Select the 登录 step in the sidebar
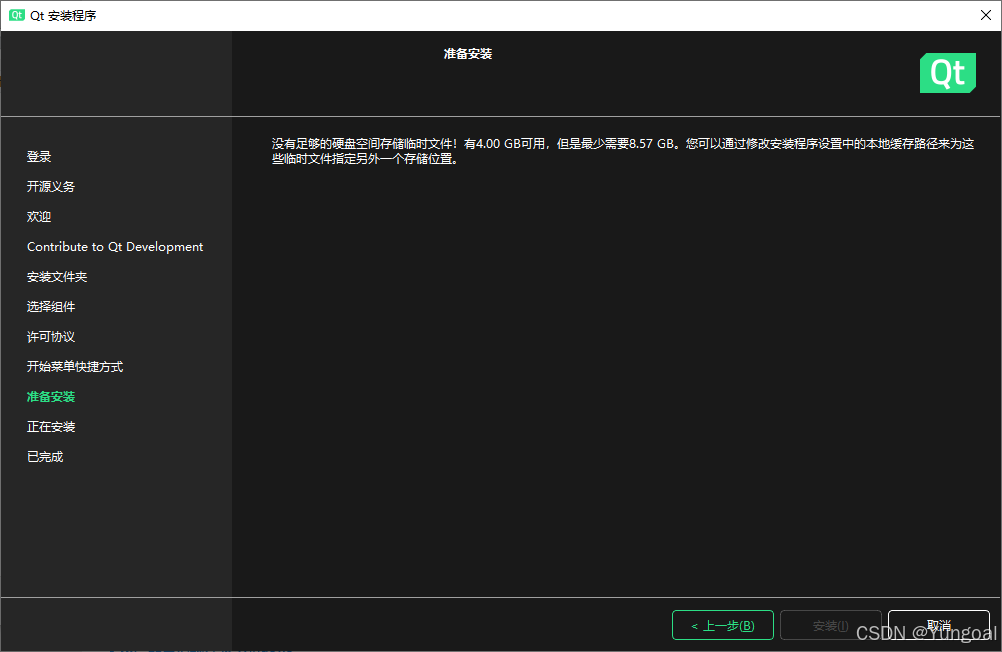The image size is (1002, 652). click(x=39, y=157)
